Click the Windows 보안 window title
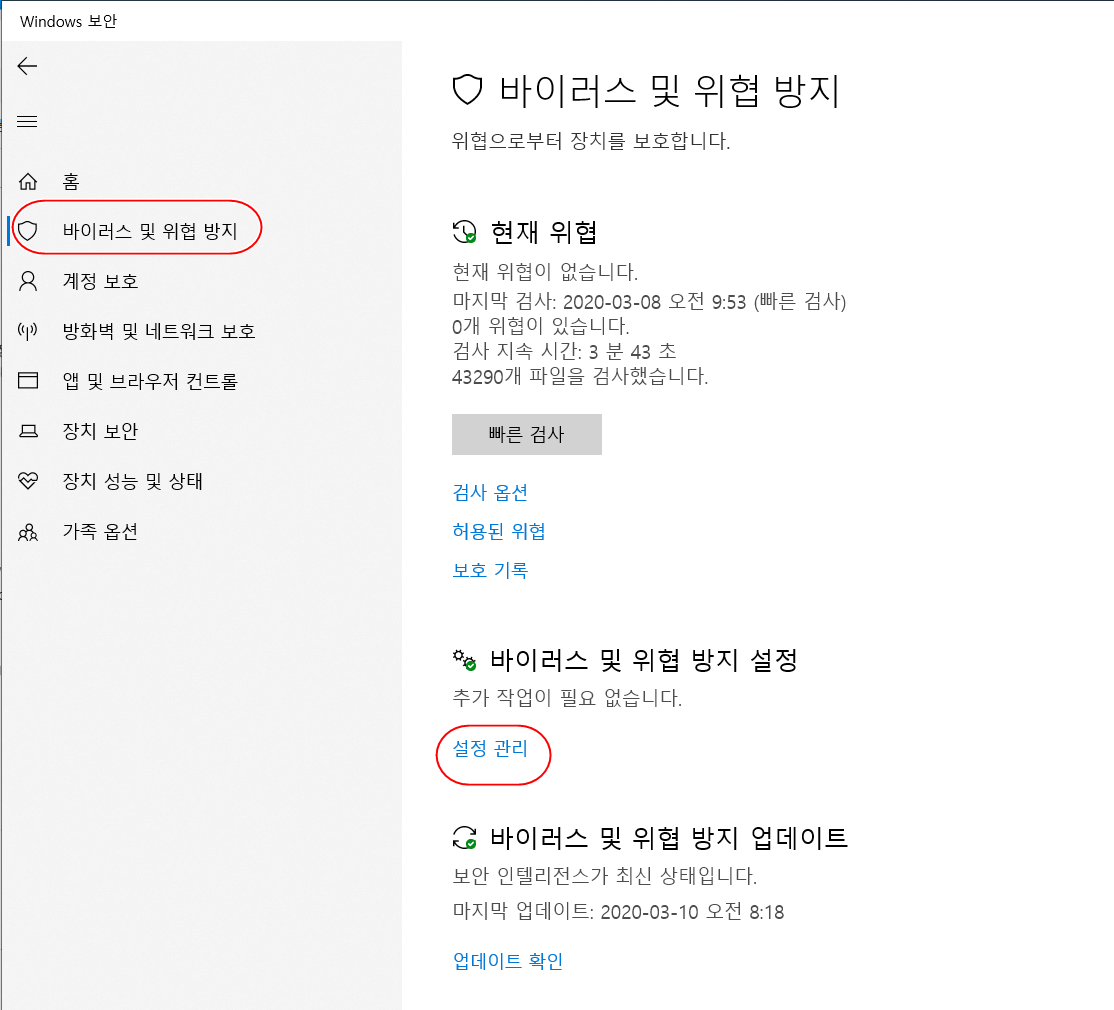The width and height of the screenshot is (1114, 1010). pyautogui.click(x=68, y=21)
